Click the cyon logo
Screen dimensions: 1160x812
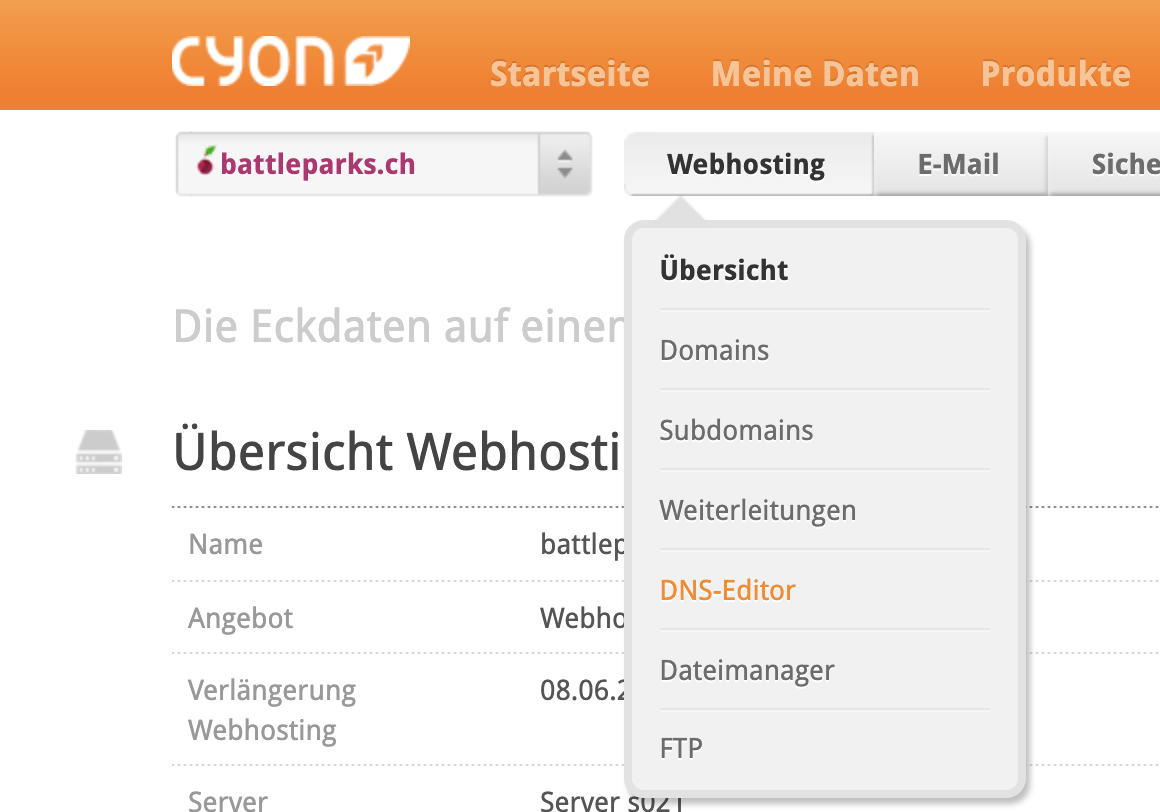point(290,61)
